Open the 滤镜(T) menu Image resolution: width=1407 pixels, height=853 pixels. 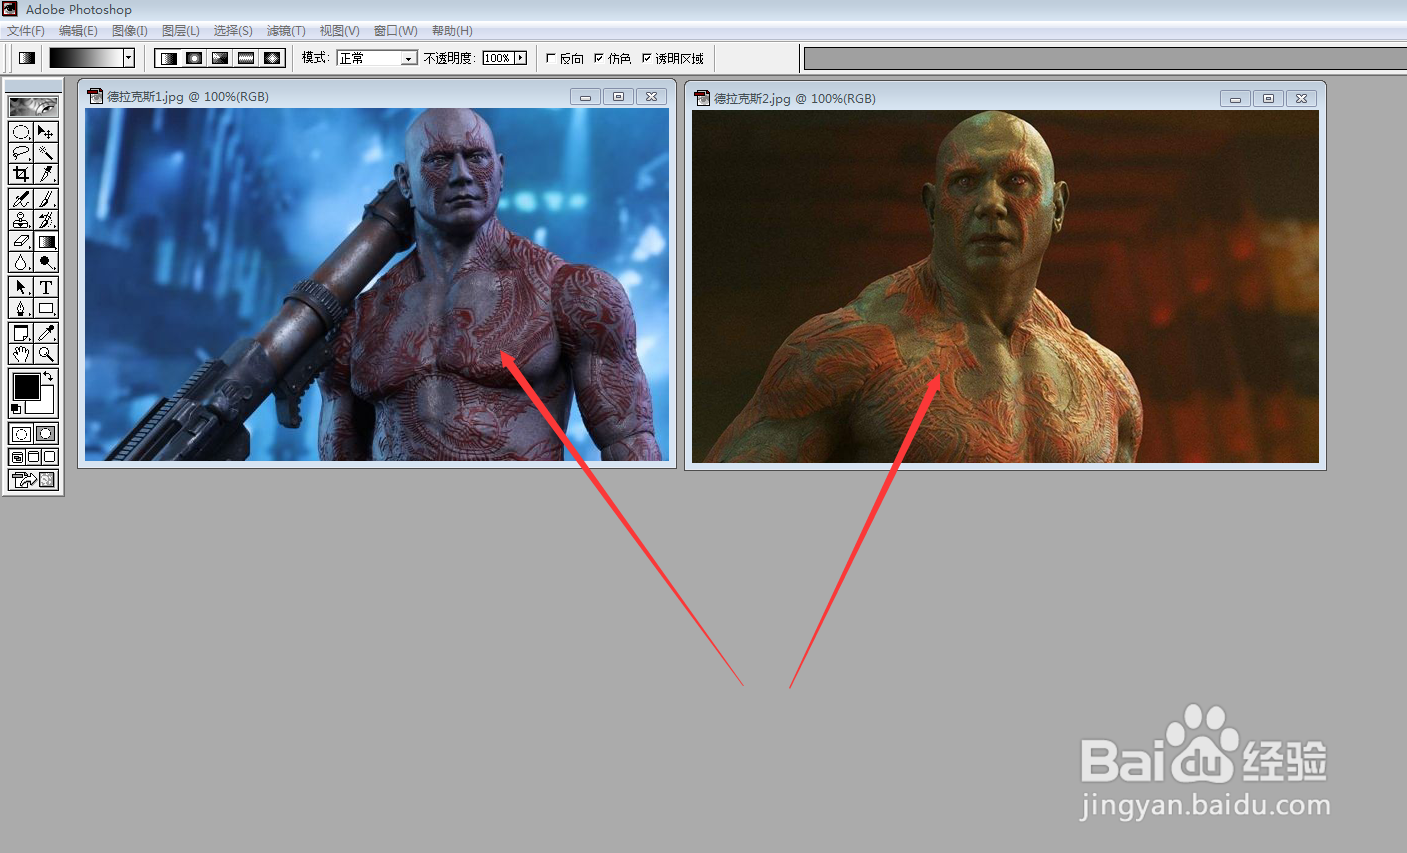pyautogui.click(x=286, y=31)
